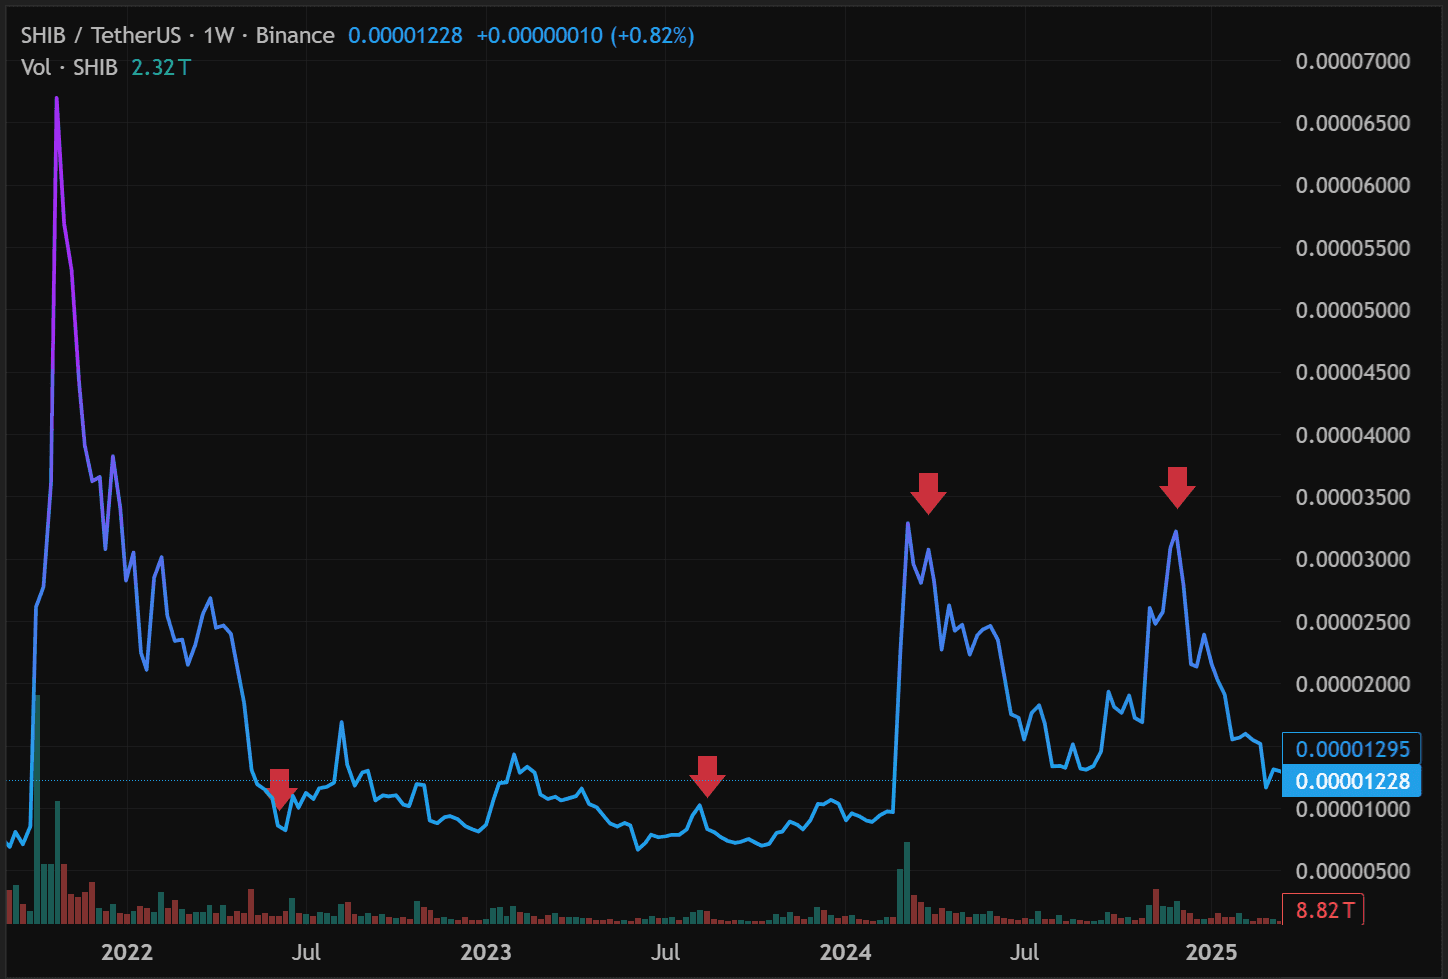Screen dimensions: 1448x979
Task: Click the 0.00002000 price axis label
Action: [1353, 684]
